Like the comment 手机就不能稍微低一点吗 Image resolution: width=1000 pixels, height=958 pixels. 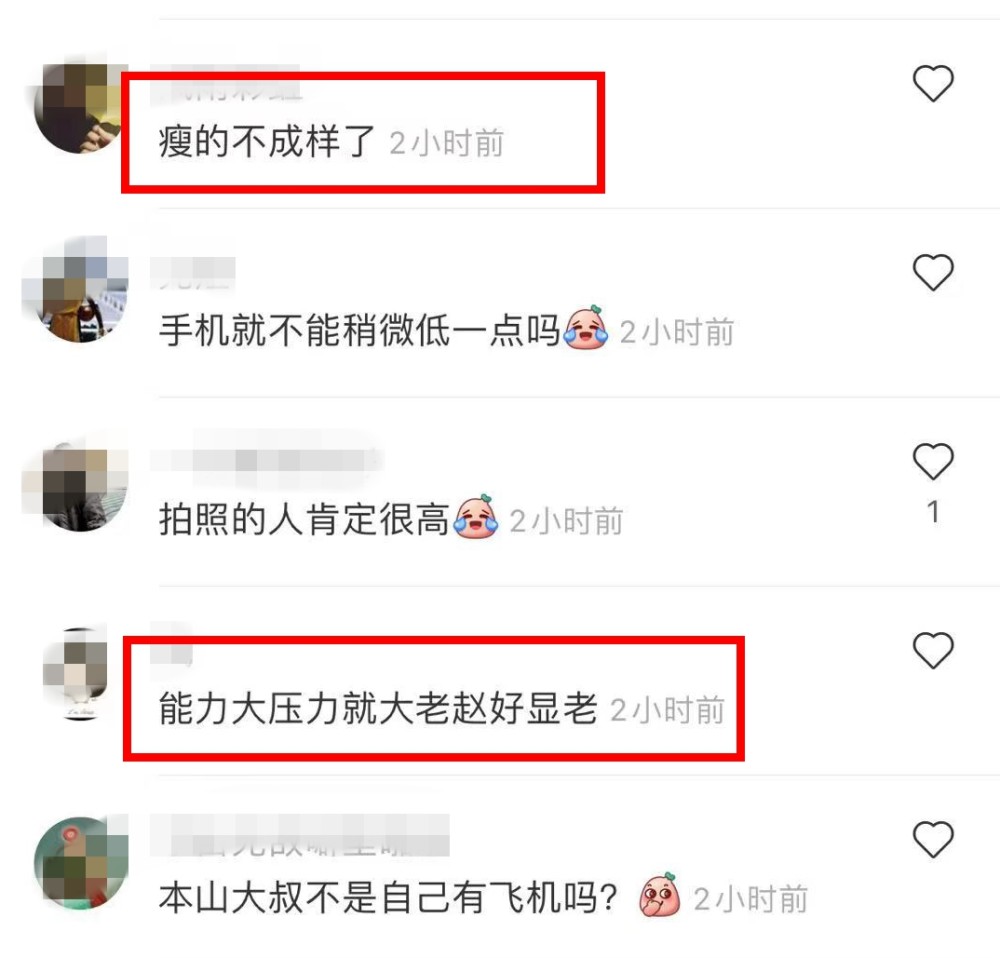[933, 272]
